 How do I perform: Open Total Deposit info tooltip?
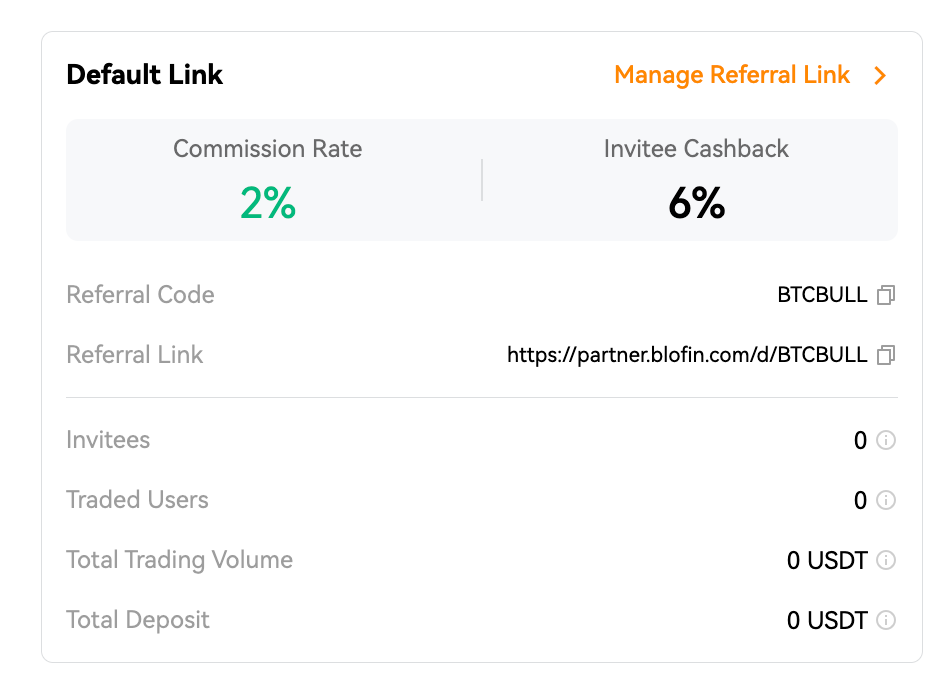coord(886,620)
